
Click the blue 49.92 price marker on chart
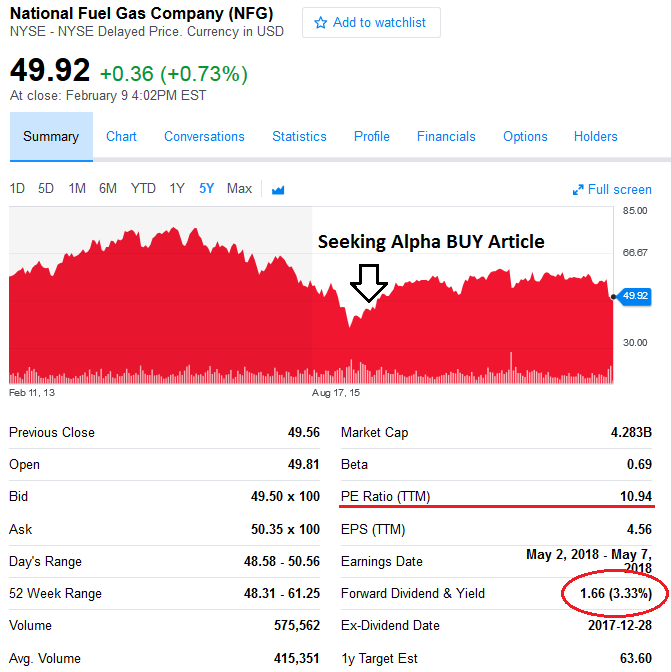pos(635,296)
